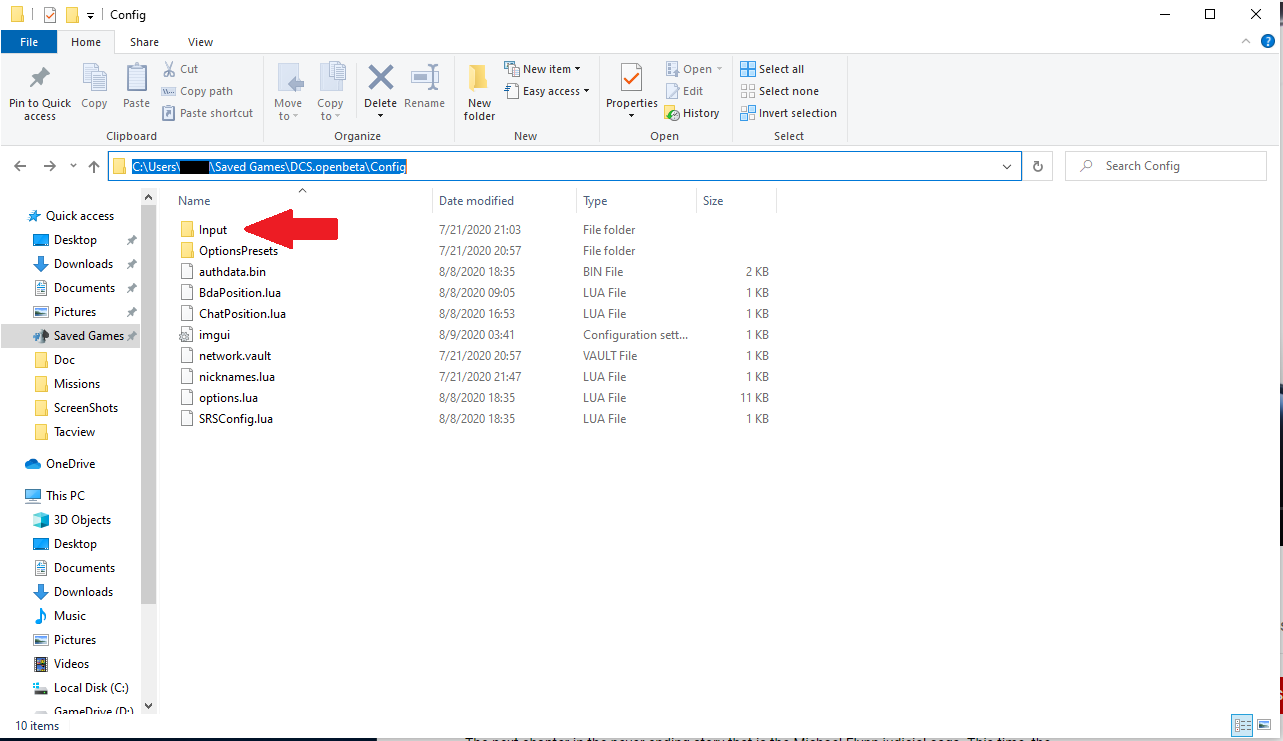Click the Copy ribbon icon
The width and height of the screenshot is (1283, 741).
pos(94,87)
